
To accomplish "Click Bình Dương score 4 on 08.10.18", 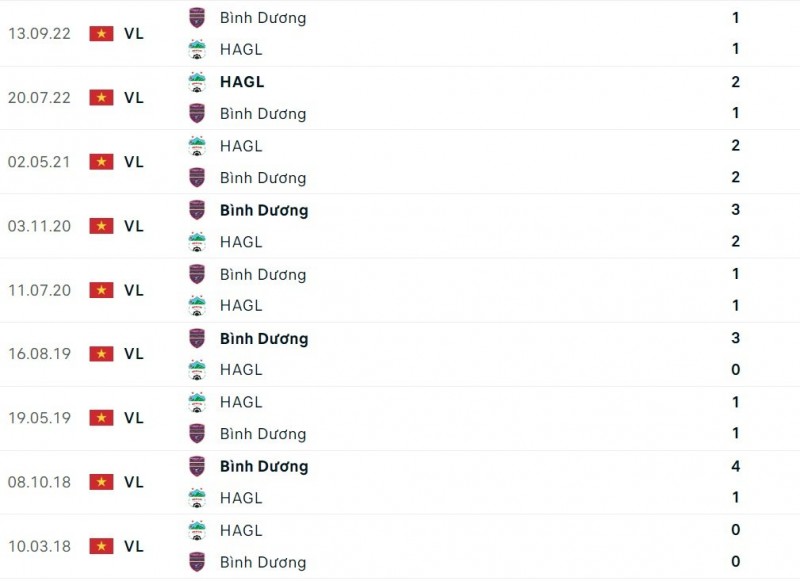I will click(735, 466).
